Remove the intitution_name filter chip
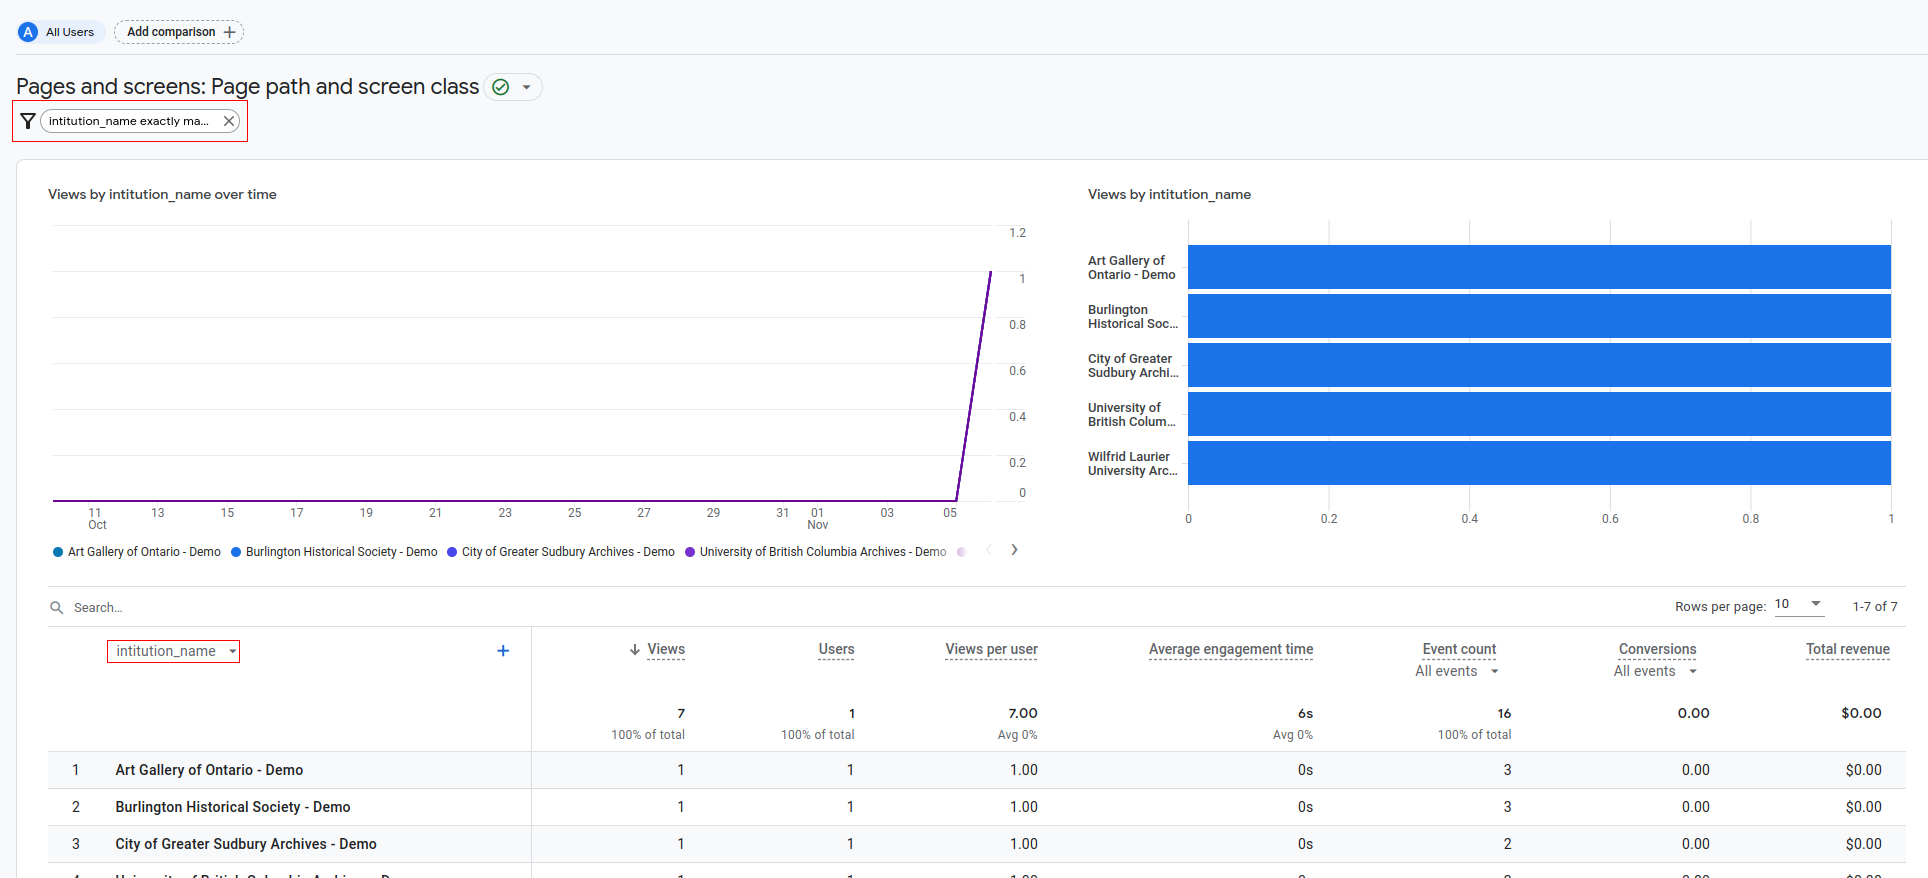 (x=229, y=121)
